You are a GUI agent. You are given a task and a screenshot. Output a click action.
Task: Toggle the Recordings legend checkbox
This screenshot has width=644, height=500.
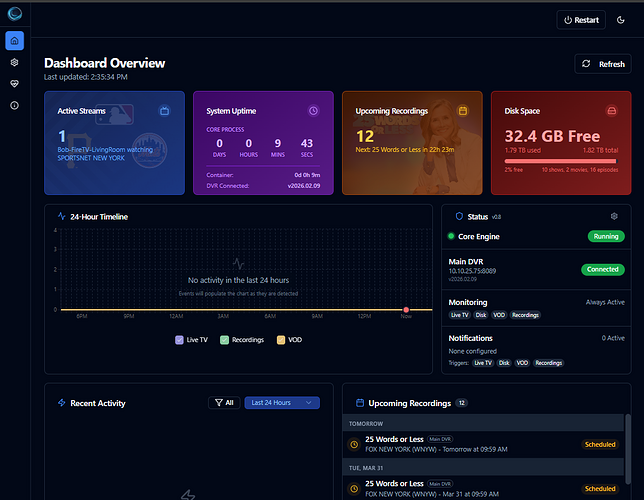click(225, 340)
